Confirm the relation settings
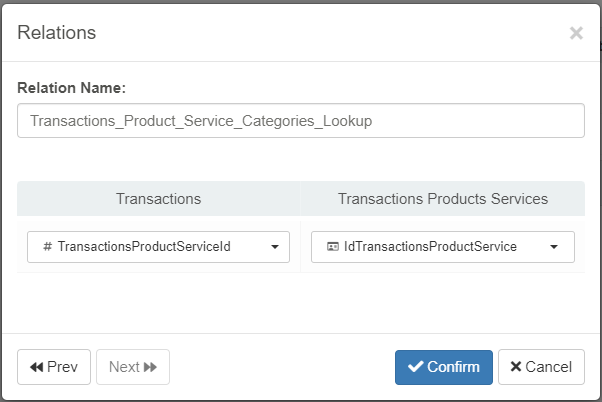 click(443, 367)
